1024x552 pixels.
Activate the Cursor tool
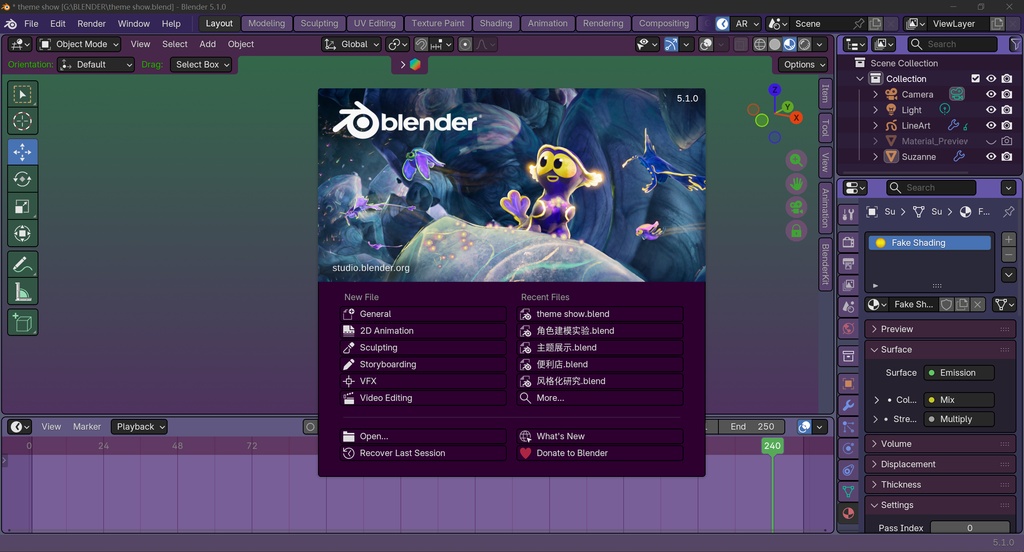(22, 122)
